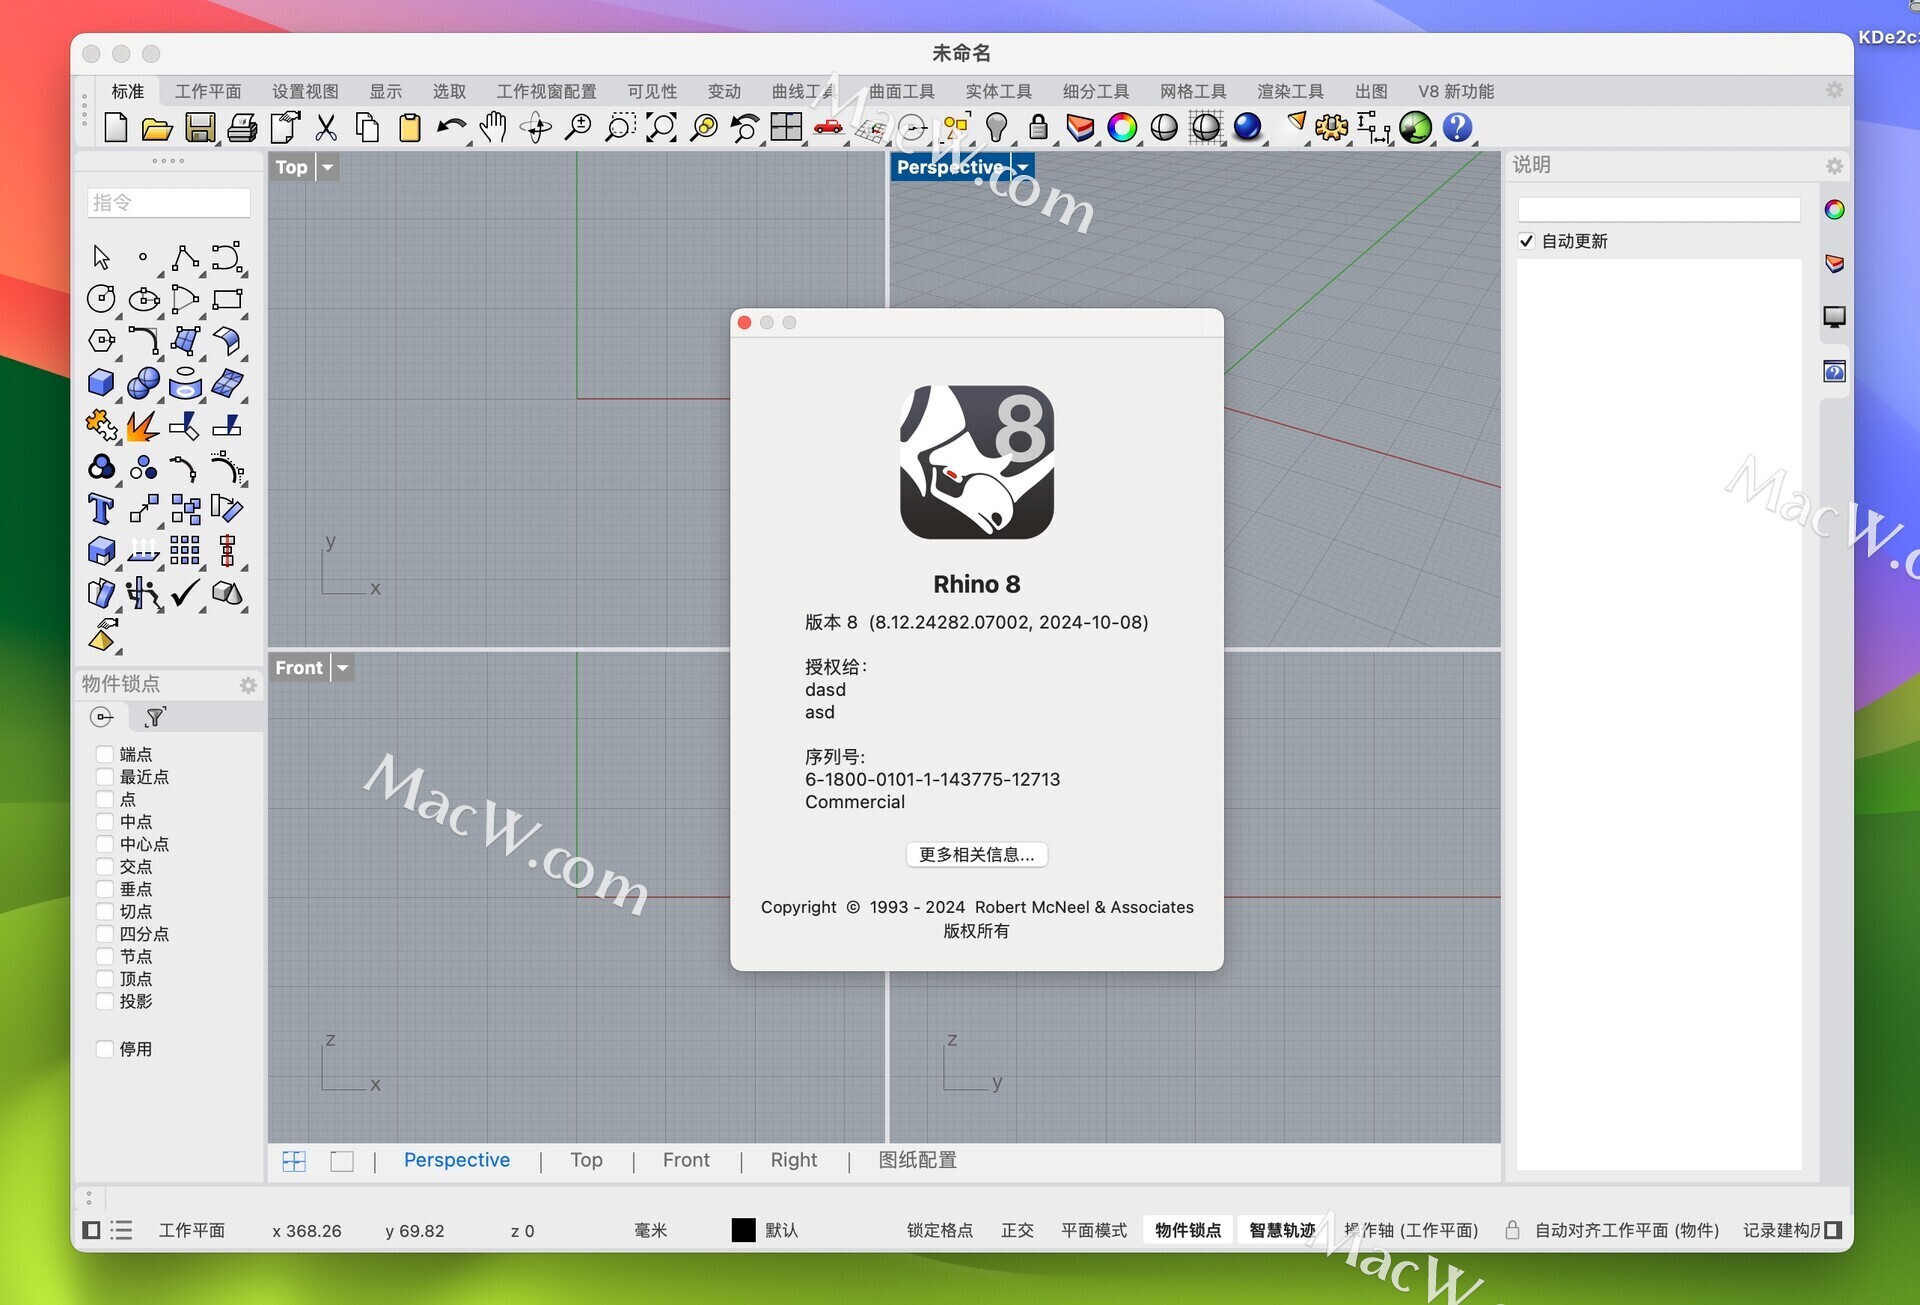Open help with the question mark icon
Viewport: 1920px width, 1305px height.
tap(1457, 127)
